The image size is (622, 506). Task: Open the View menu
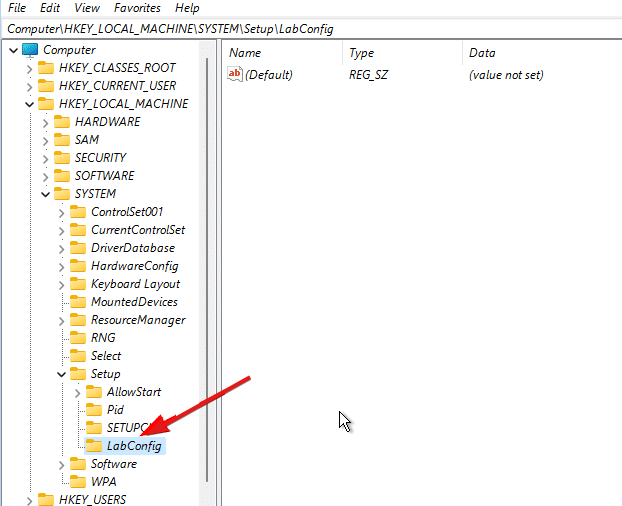87,8
